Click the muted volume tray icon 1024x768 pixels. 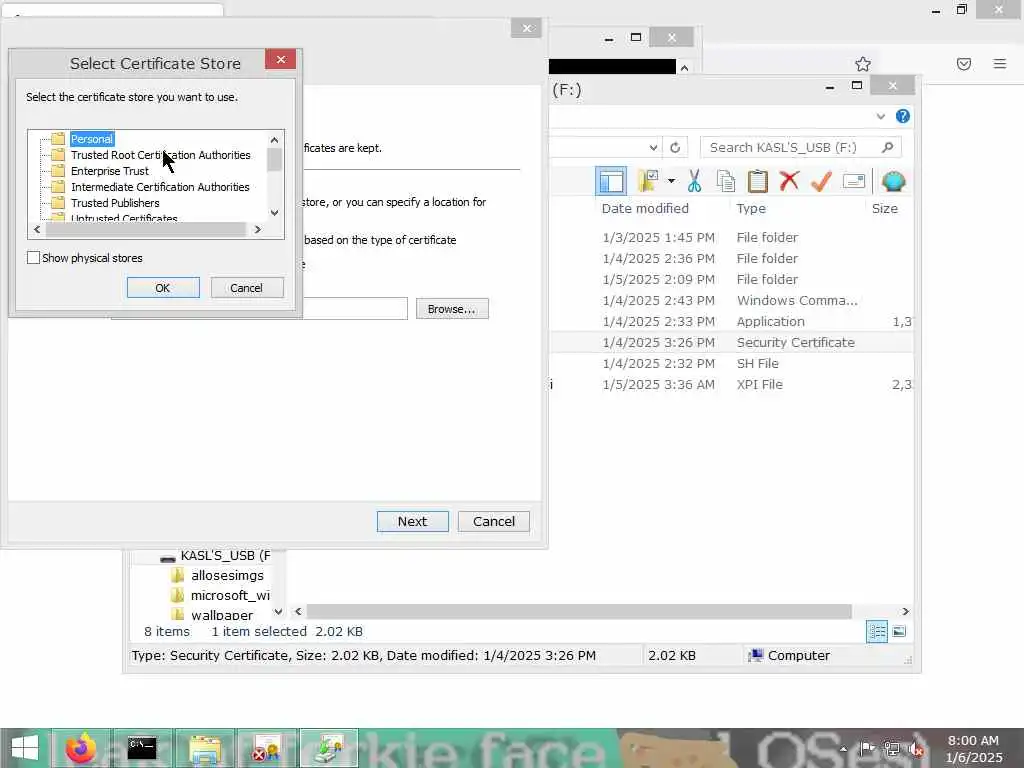tap(916, 748)
